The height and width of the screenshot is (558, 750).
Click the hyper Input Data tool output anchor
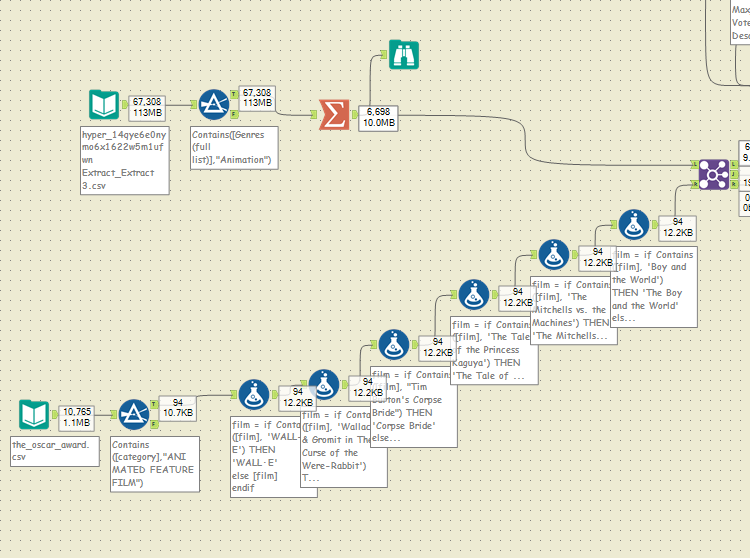tap(124, 105)
